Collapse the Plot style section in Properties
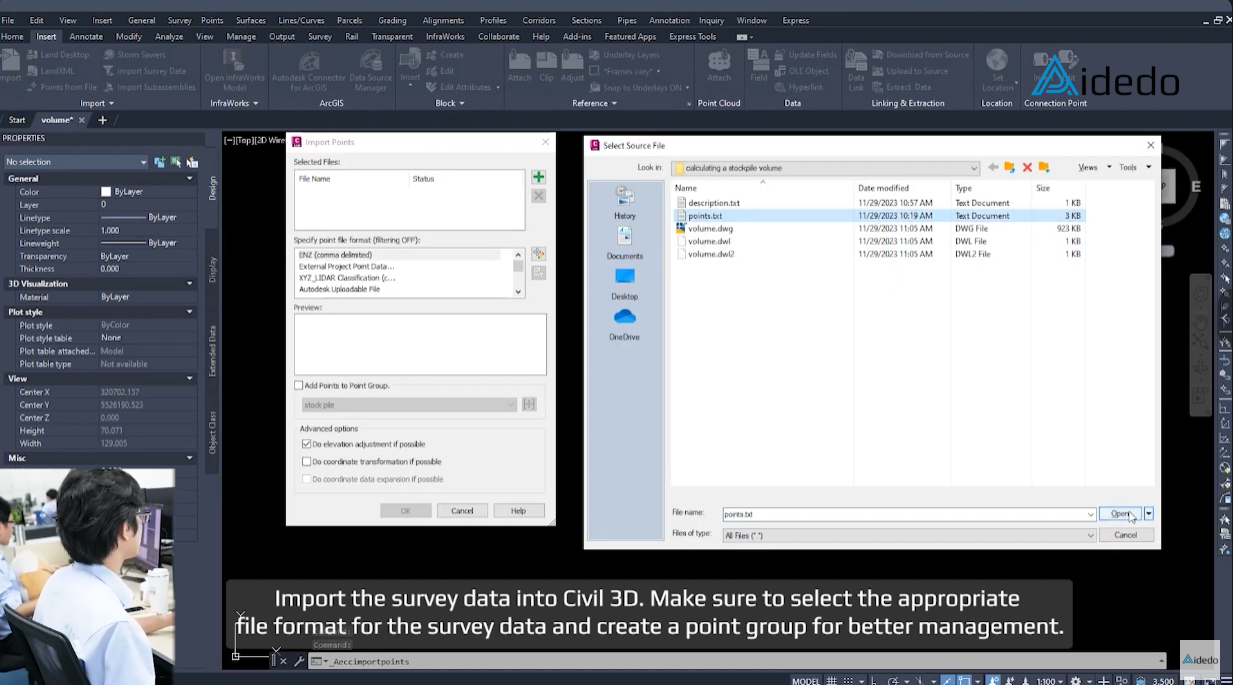The image size is (1233, 685). coord(189,312)
